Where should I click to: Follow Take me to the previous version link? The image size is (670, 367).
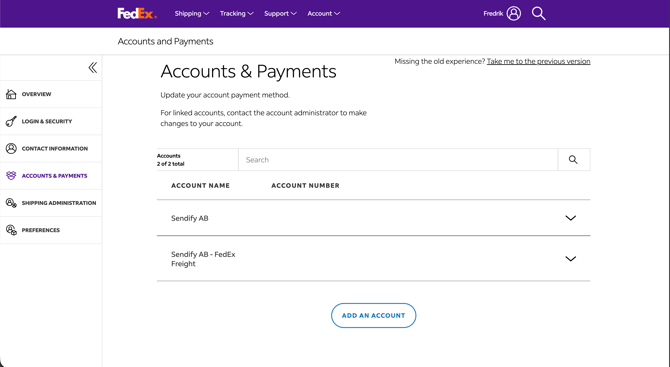[x=538, y=61]
